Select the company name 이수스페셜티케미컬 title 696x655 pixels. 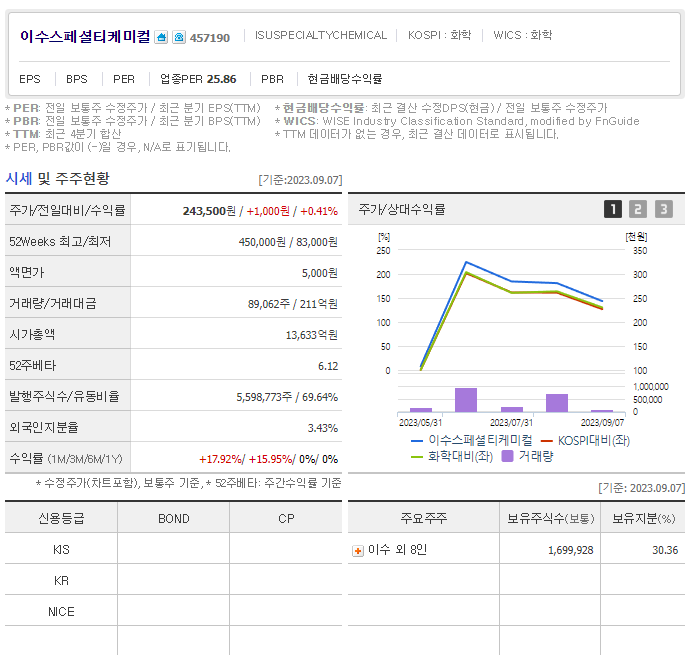pyautogui.click(x=85, y=36)
